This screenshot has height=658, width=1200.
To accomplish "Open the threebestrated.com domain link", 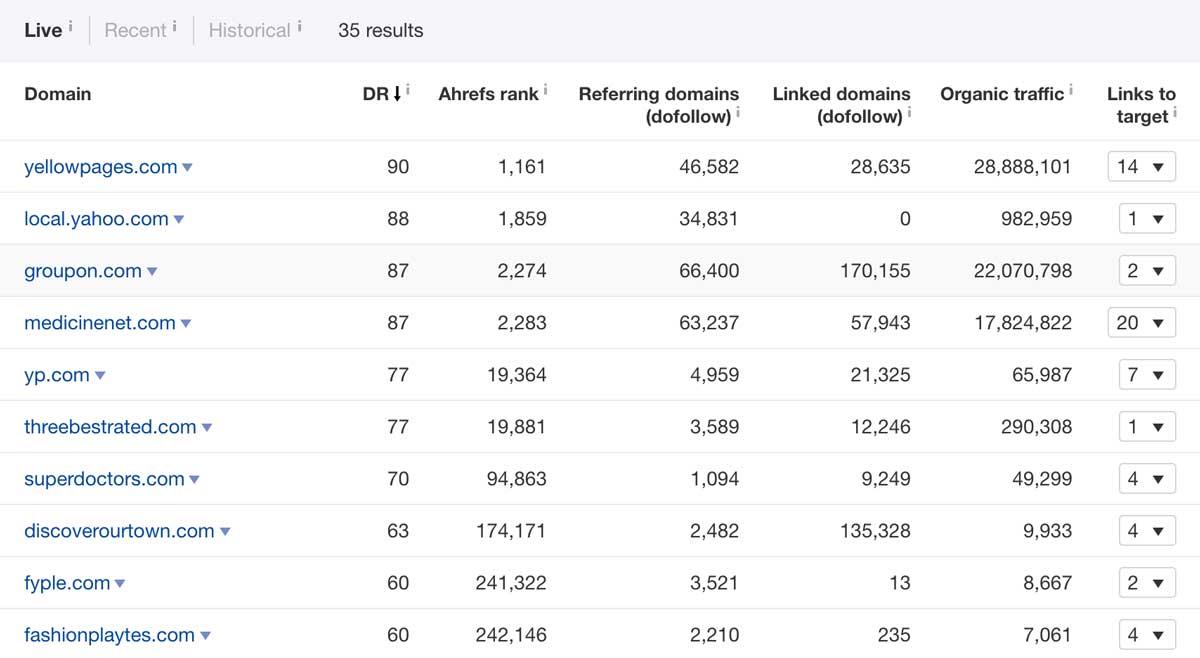I will pyautogui.click(x=110, y=427).
